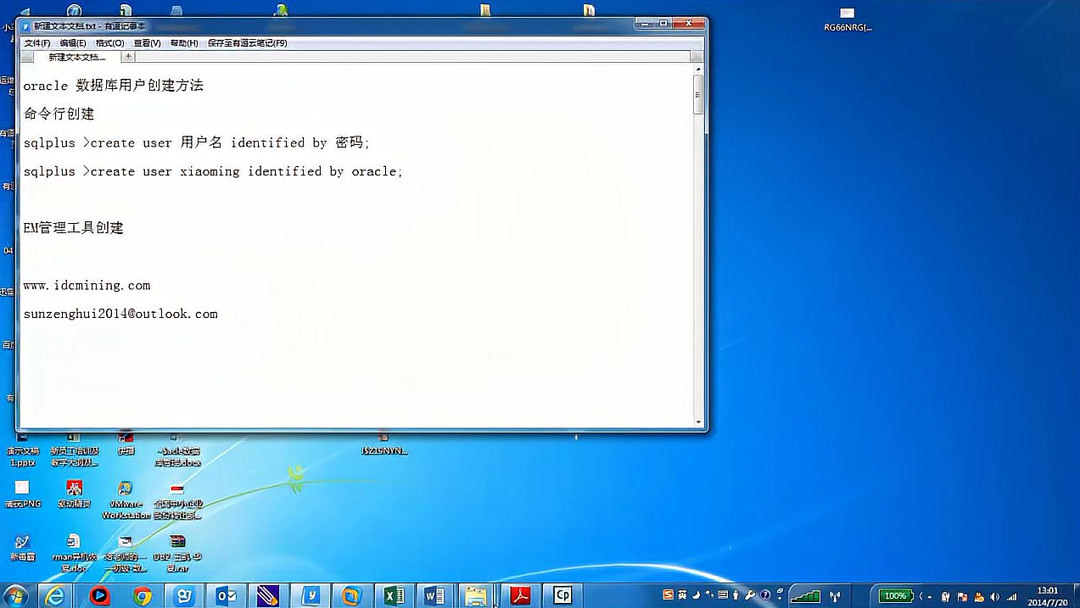Launch Internet Explorer from the taskbar
Screen dimensions: 1080x608
tap(57, 596)
